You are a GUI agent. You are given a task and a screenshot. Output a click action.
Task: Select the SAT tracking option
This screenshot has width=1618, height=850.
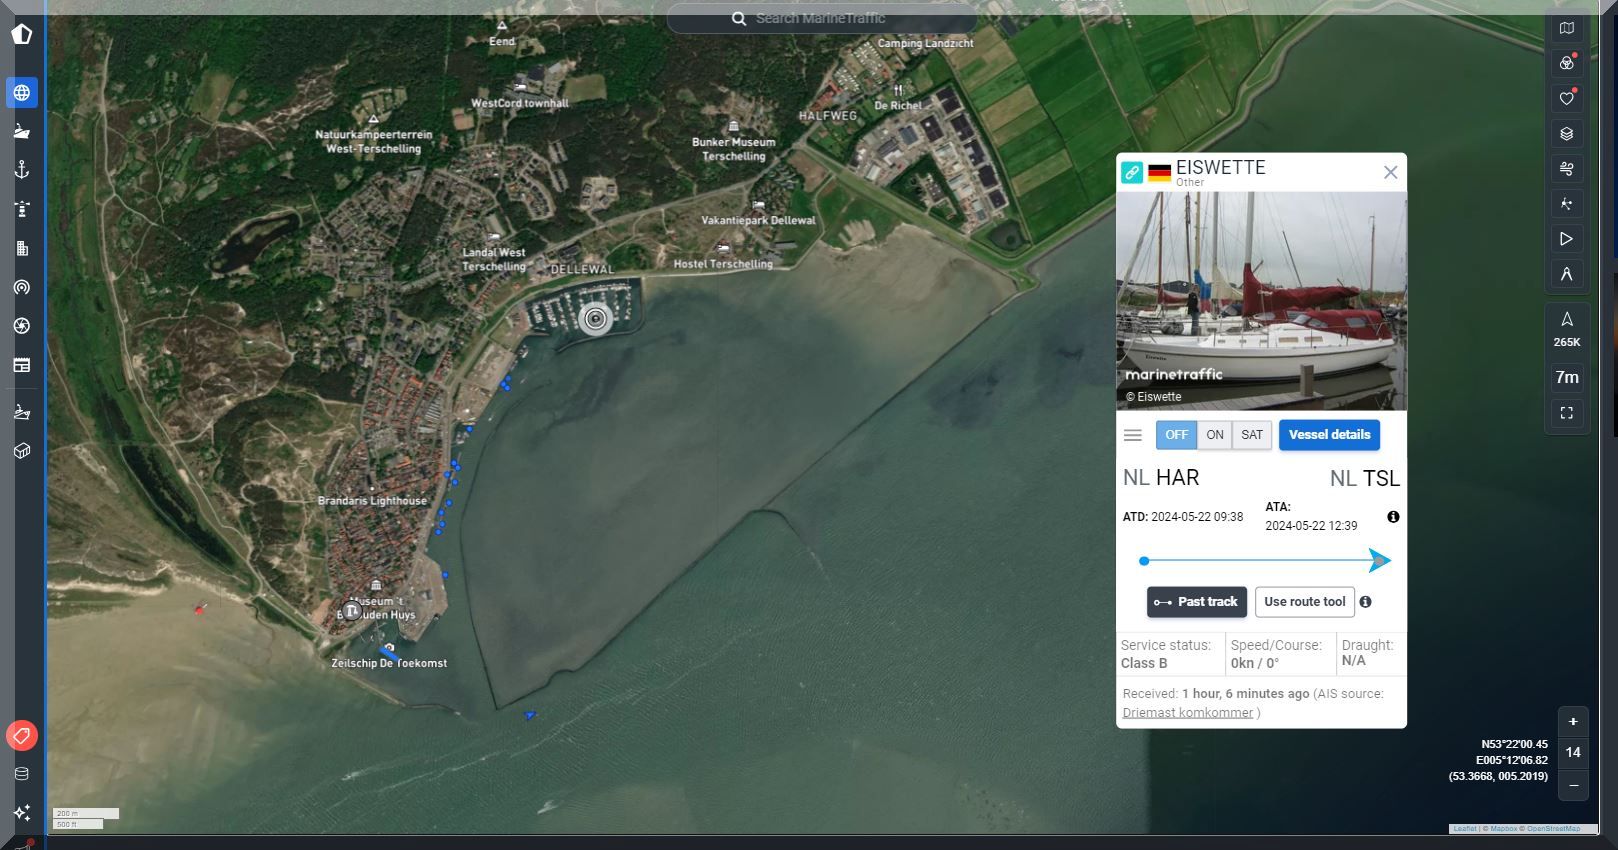tap(1252, 435)
